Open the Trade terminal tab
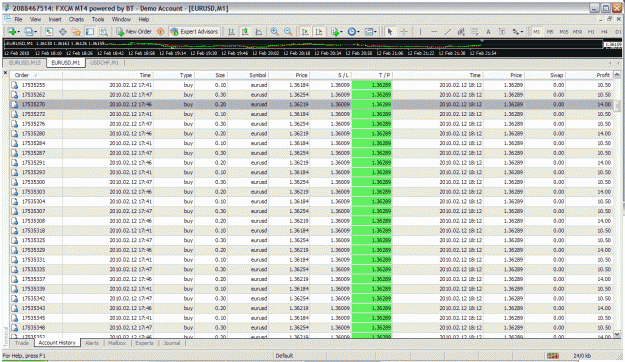Viewport: 625px width, 362px height. 22,343
